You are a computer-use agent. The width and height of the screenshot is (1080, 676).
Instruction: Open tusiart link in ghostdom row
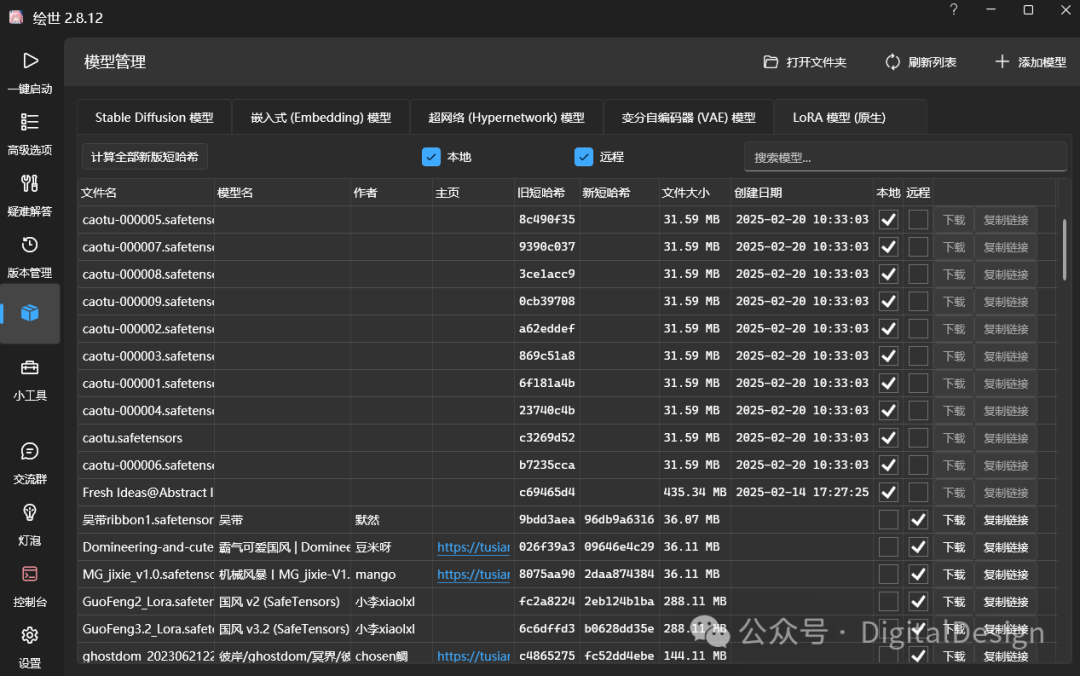473,656
